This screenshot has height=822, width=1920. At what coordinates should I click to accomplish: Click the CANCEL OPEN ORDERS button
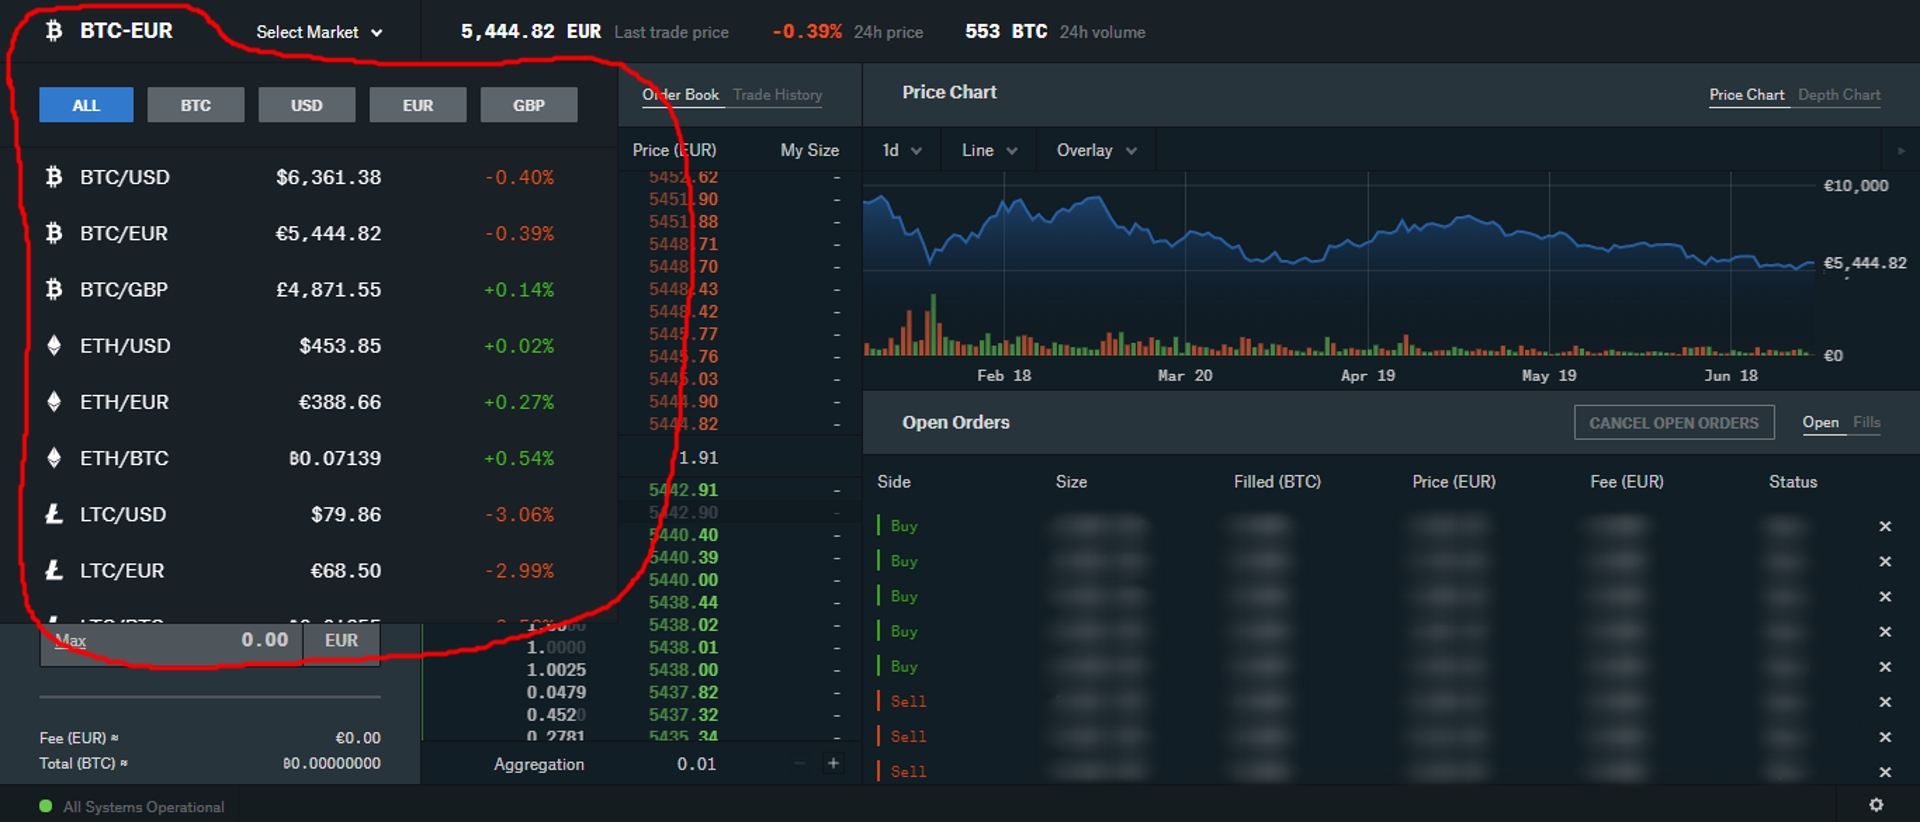point(1674,423)
